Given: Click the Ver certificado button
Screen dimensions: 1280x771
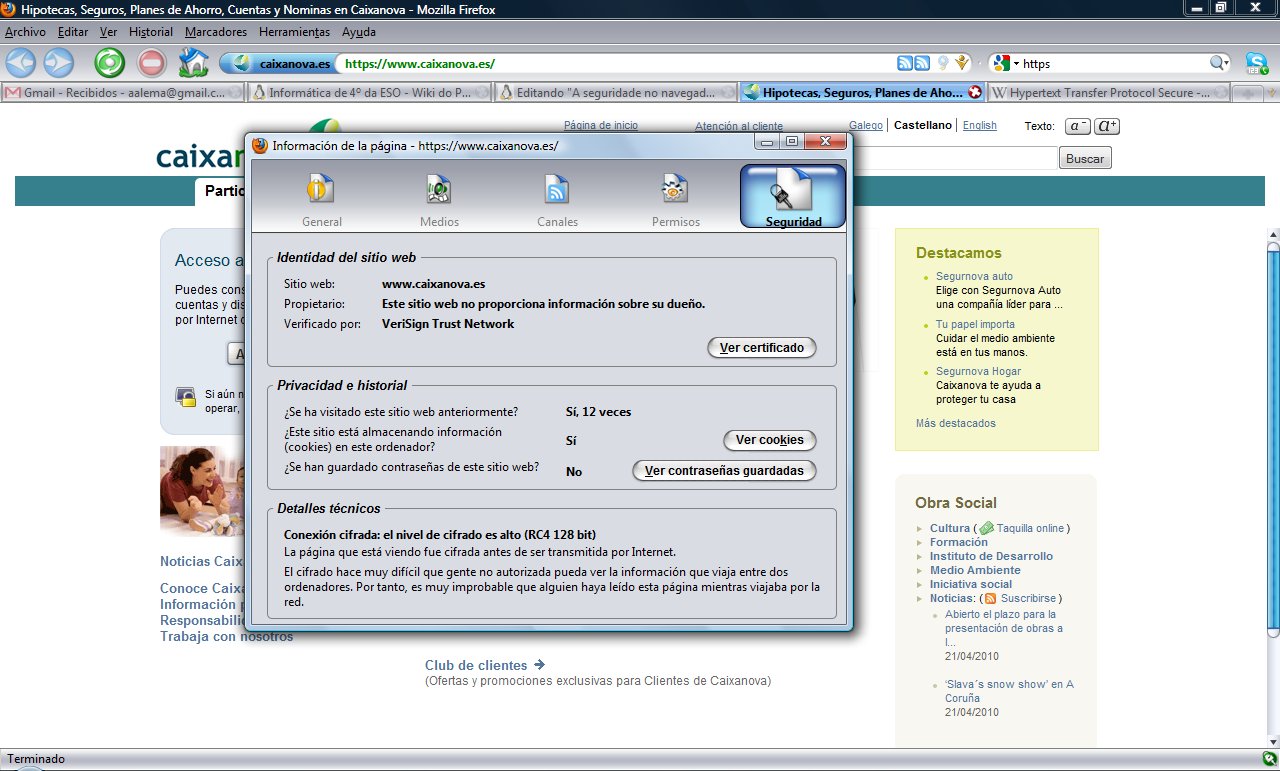Looking at the screenshot, I should click(761, 348).
